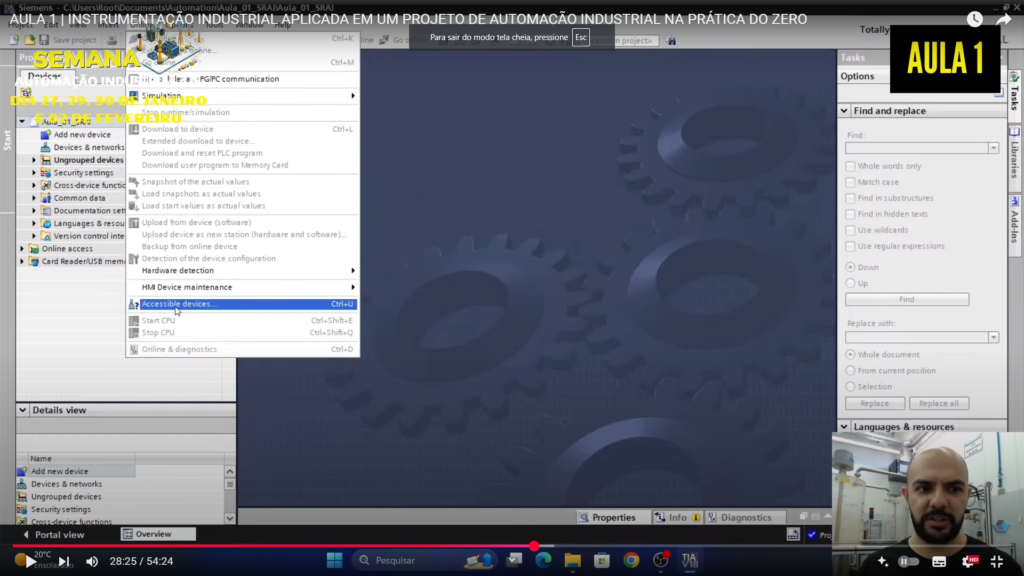Viewport: 1024px width, 576px height.
Task: Launch Microsoft Edge from the taskbar
Action: click(543, 560)
